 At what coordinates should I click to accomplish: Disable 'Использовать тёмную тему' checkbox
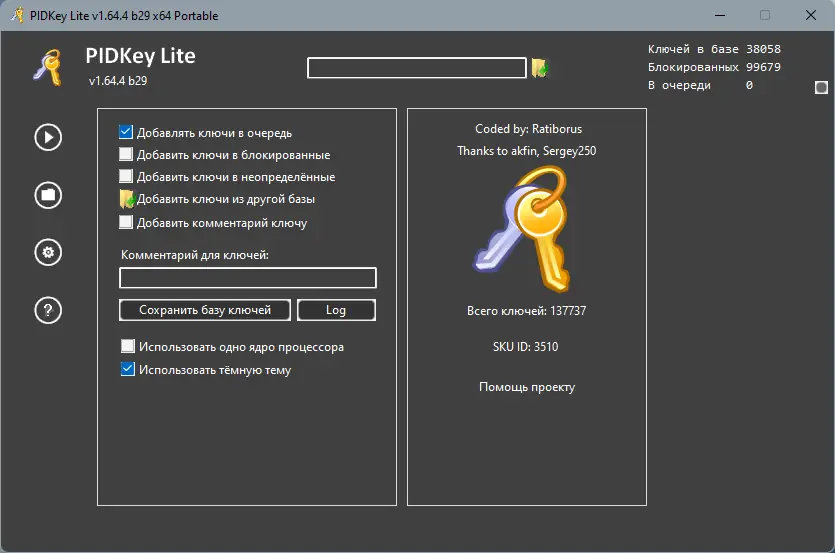tap(128, 369)
